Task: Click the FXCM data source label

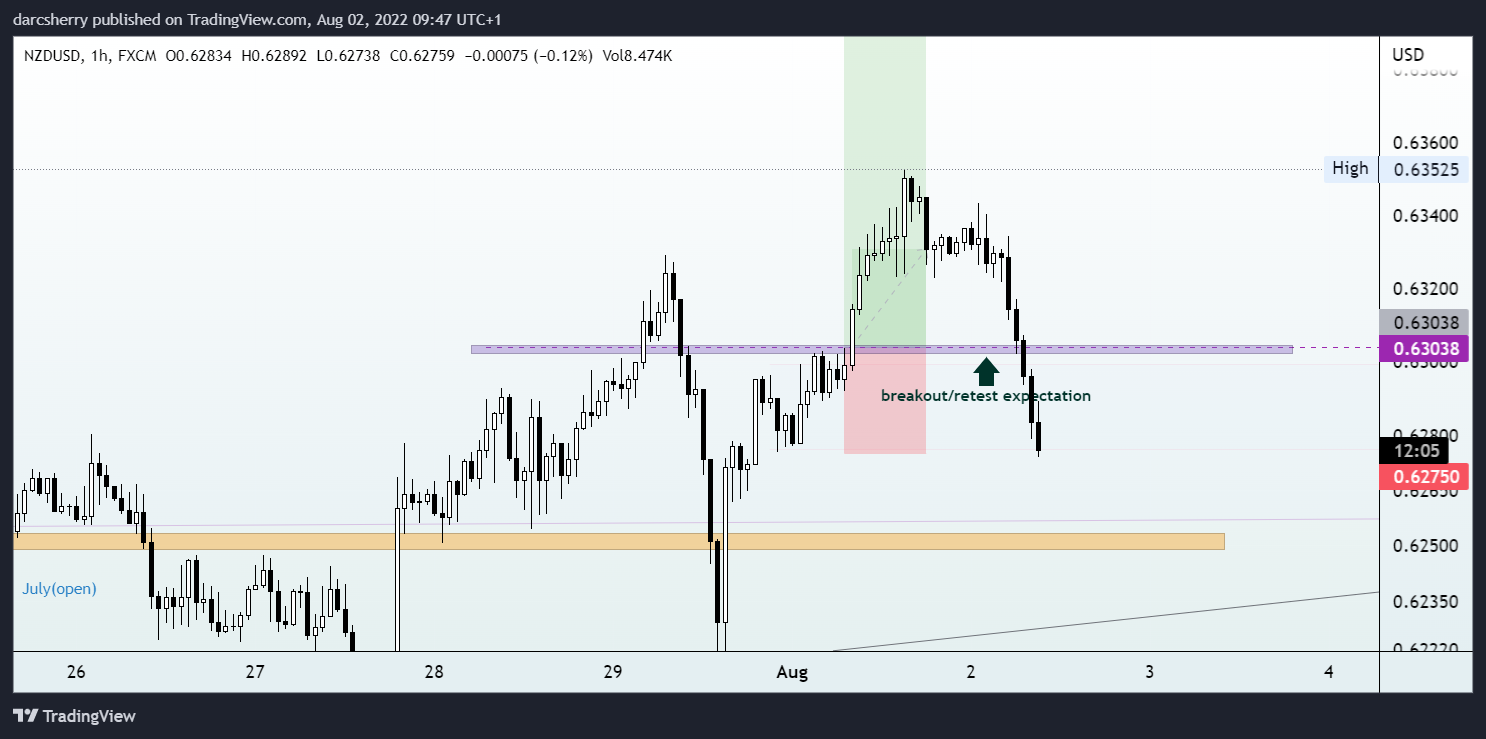Action: tap(137, 56)
